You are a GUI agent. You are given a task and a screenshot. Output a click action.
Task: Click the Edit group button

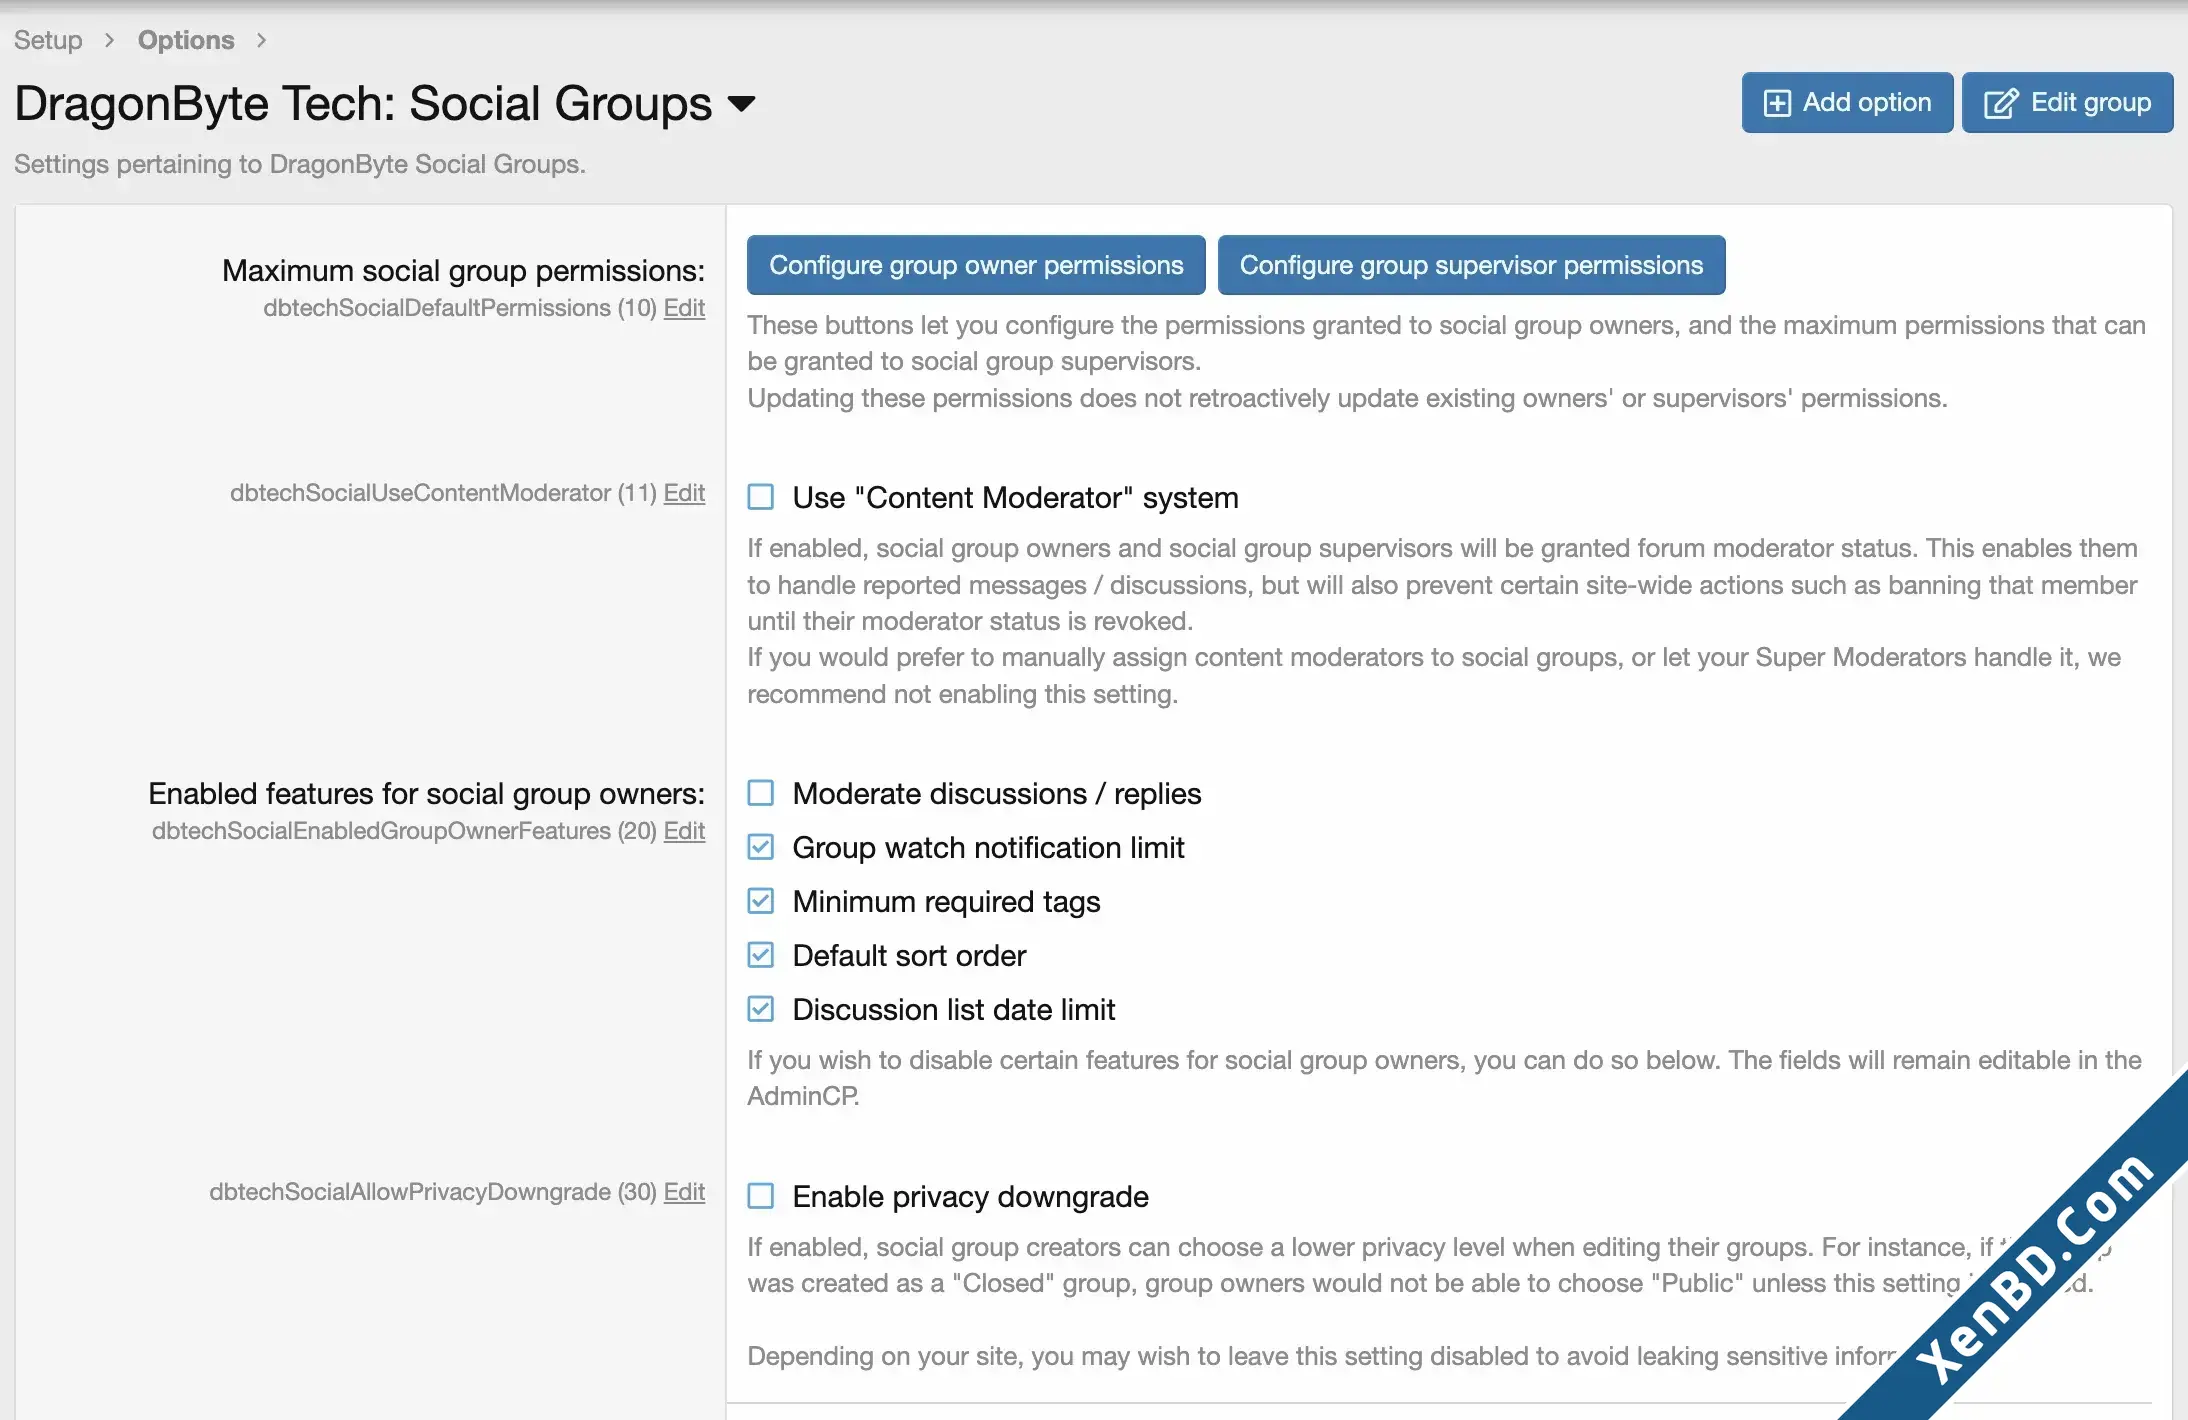click(2067, 102)
